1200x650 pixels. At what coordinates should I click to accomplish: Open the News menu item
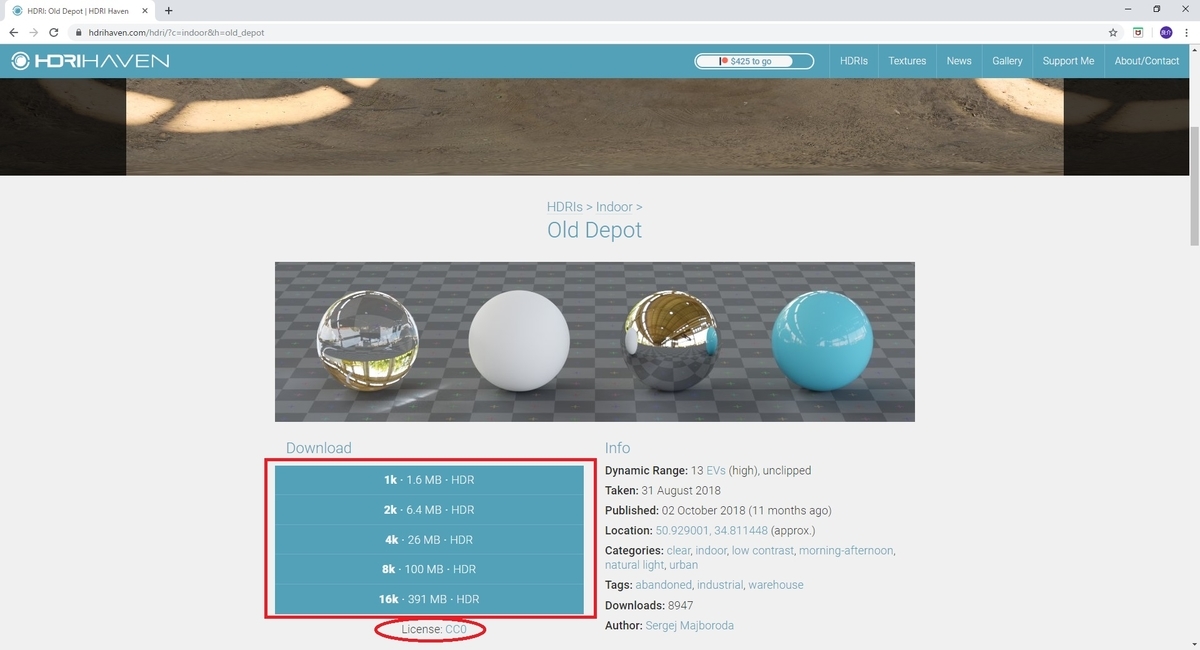pos(959,61)
